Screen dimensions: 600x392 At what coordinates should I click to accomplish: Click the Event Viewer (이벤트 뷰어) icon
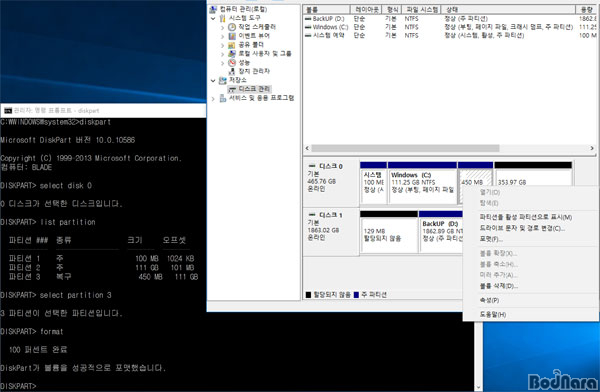(232, 36)
